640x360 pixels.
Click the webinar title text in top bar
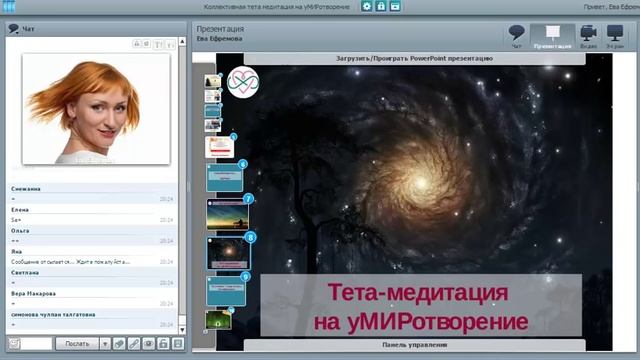[x=276, y=7]
